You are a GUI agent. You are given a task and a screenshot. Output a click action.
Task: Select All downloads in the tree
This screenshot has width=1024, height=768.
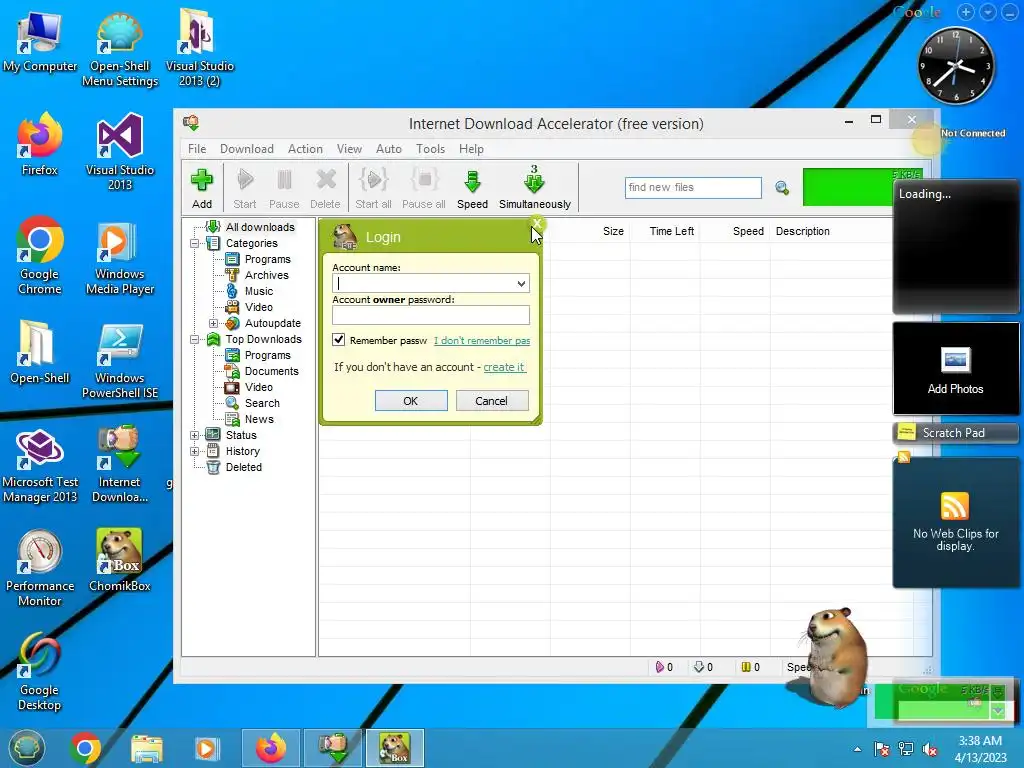260,227
